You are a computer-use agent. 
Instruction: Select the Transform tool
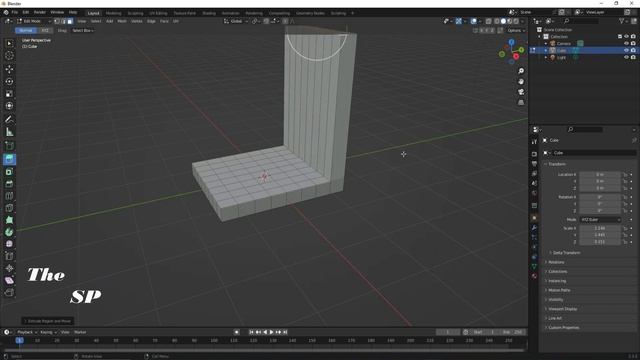(9, 106)
